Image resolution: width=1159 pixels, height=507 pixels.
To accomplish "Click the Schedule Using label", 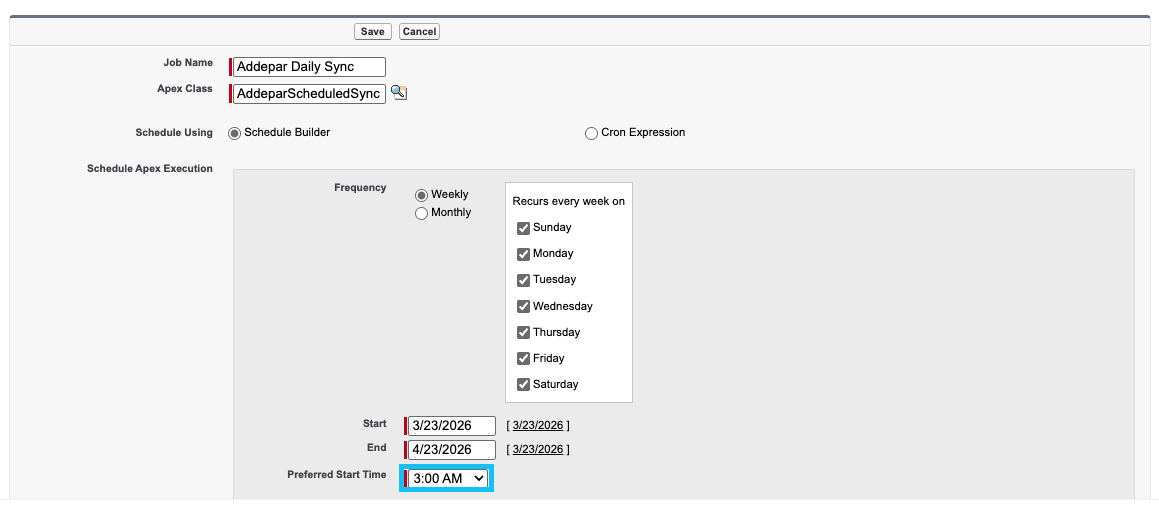I will click(x=174, y=133).
